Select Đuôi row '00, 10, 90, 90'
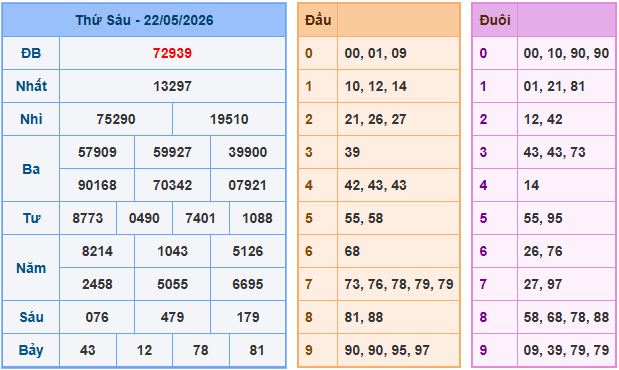The image size is (619, 370). [566, 53]
